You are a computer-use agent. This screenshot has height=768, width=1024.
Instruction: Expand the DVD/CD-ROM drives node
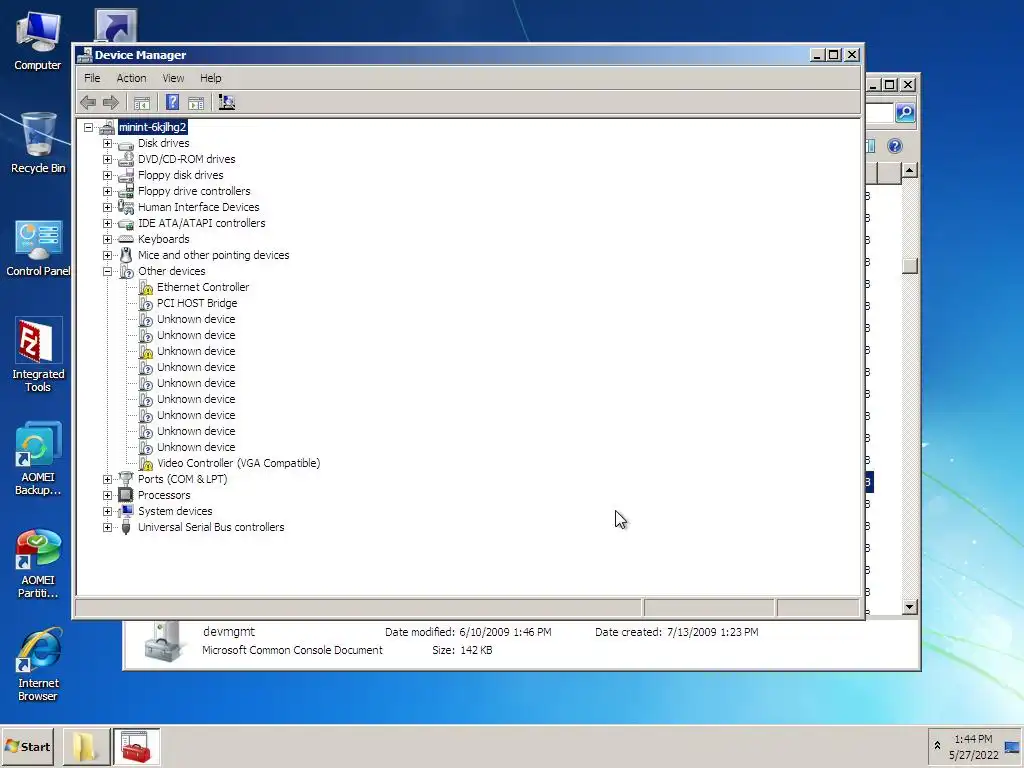tap(107, 159)
